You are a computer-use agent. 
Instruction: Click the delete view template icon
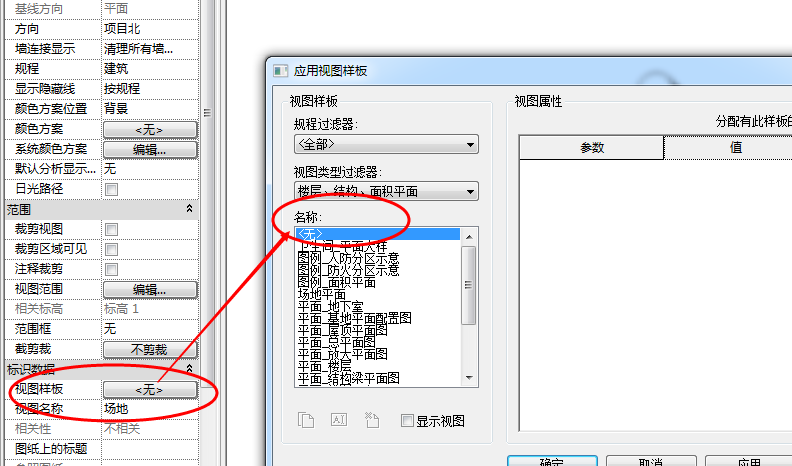[x=370, y=421]
